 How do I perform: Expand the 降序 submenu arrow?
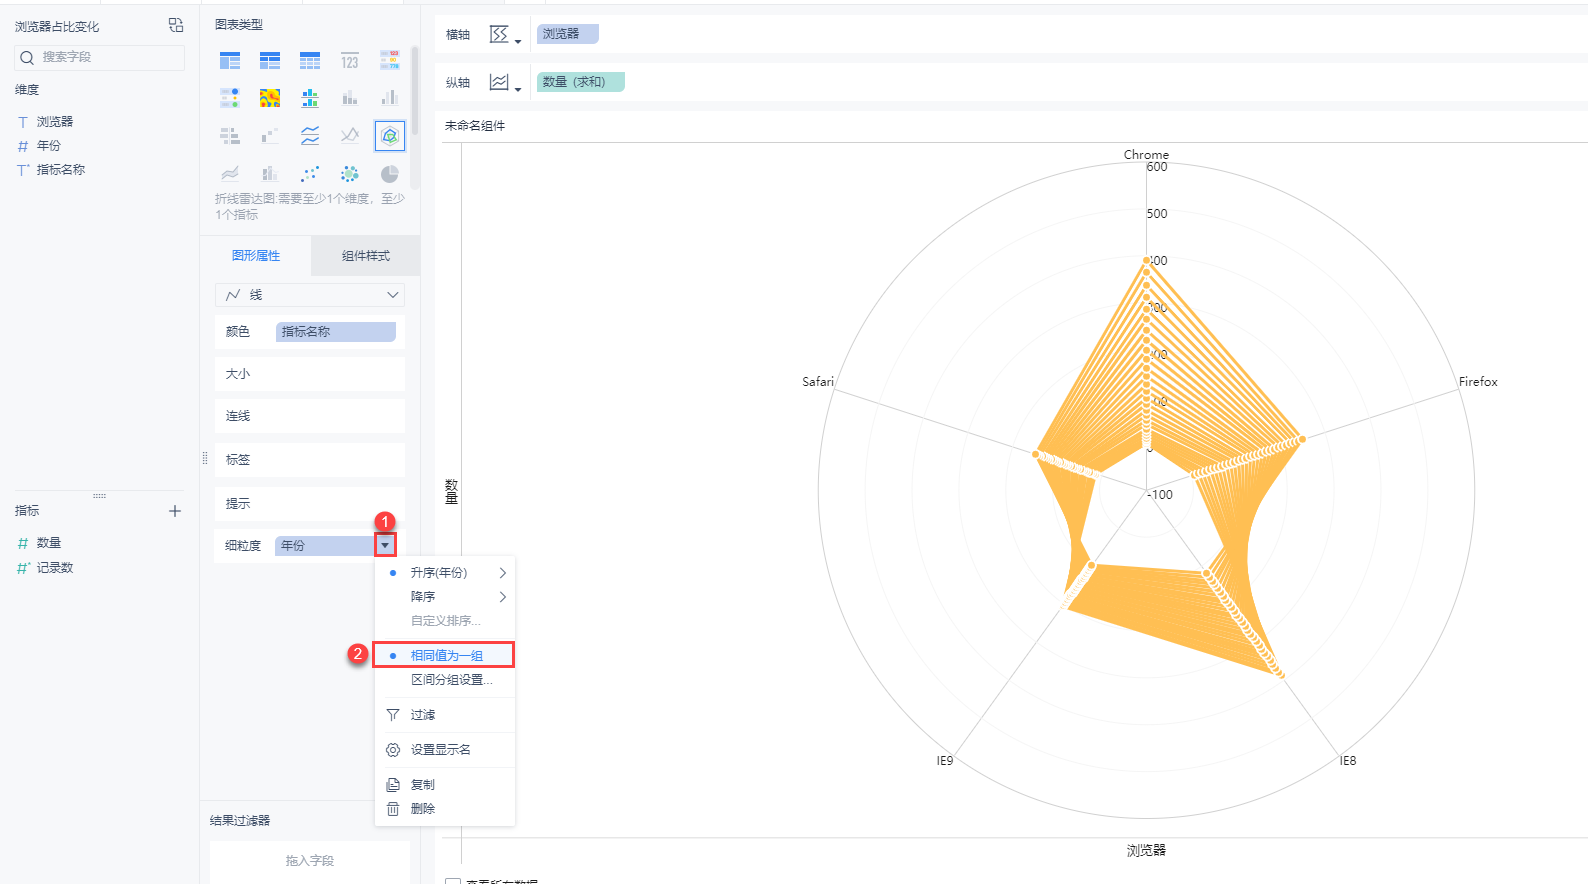click(x=503, y=597)
